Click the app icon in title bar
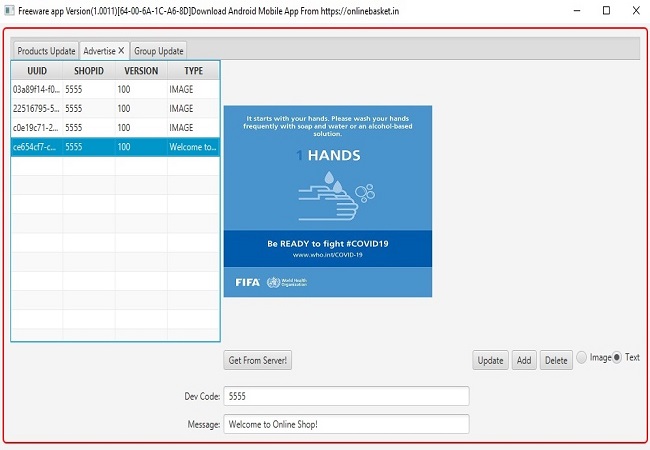Screen dimensions: 650x450 pyautogui.click(x=9, y=11)
